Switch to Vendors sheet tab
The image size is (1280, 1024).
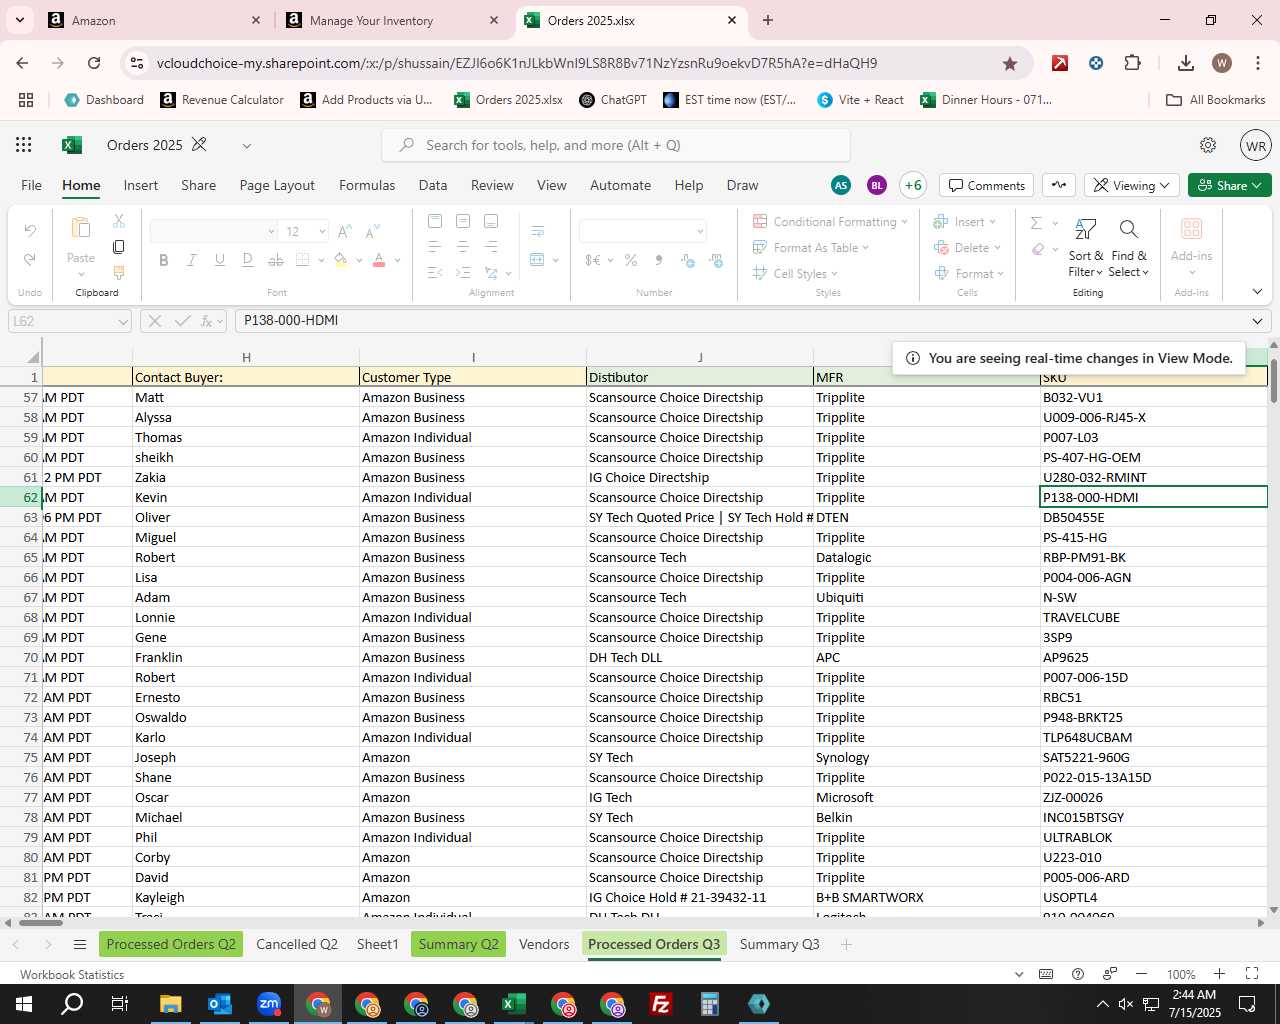(544, 944)
